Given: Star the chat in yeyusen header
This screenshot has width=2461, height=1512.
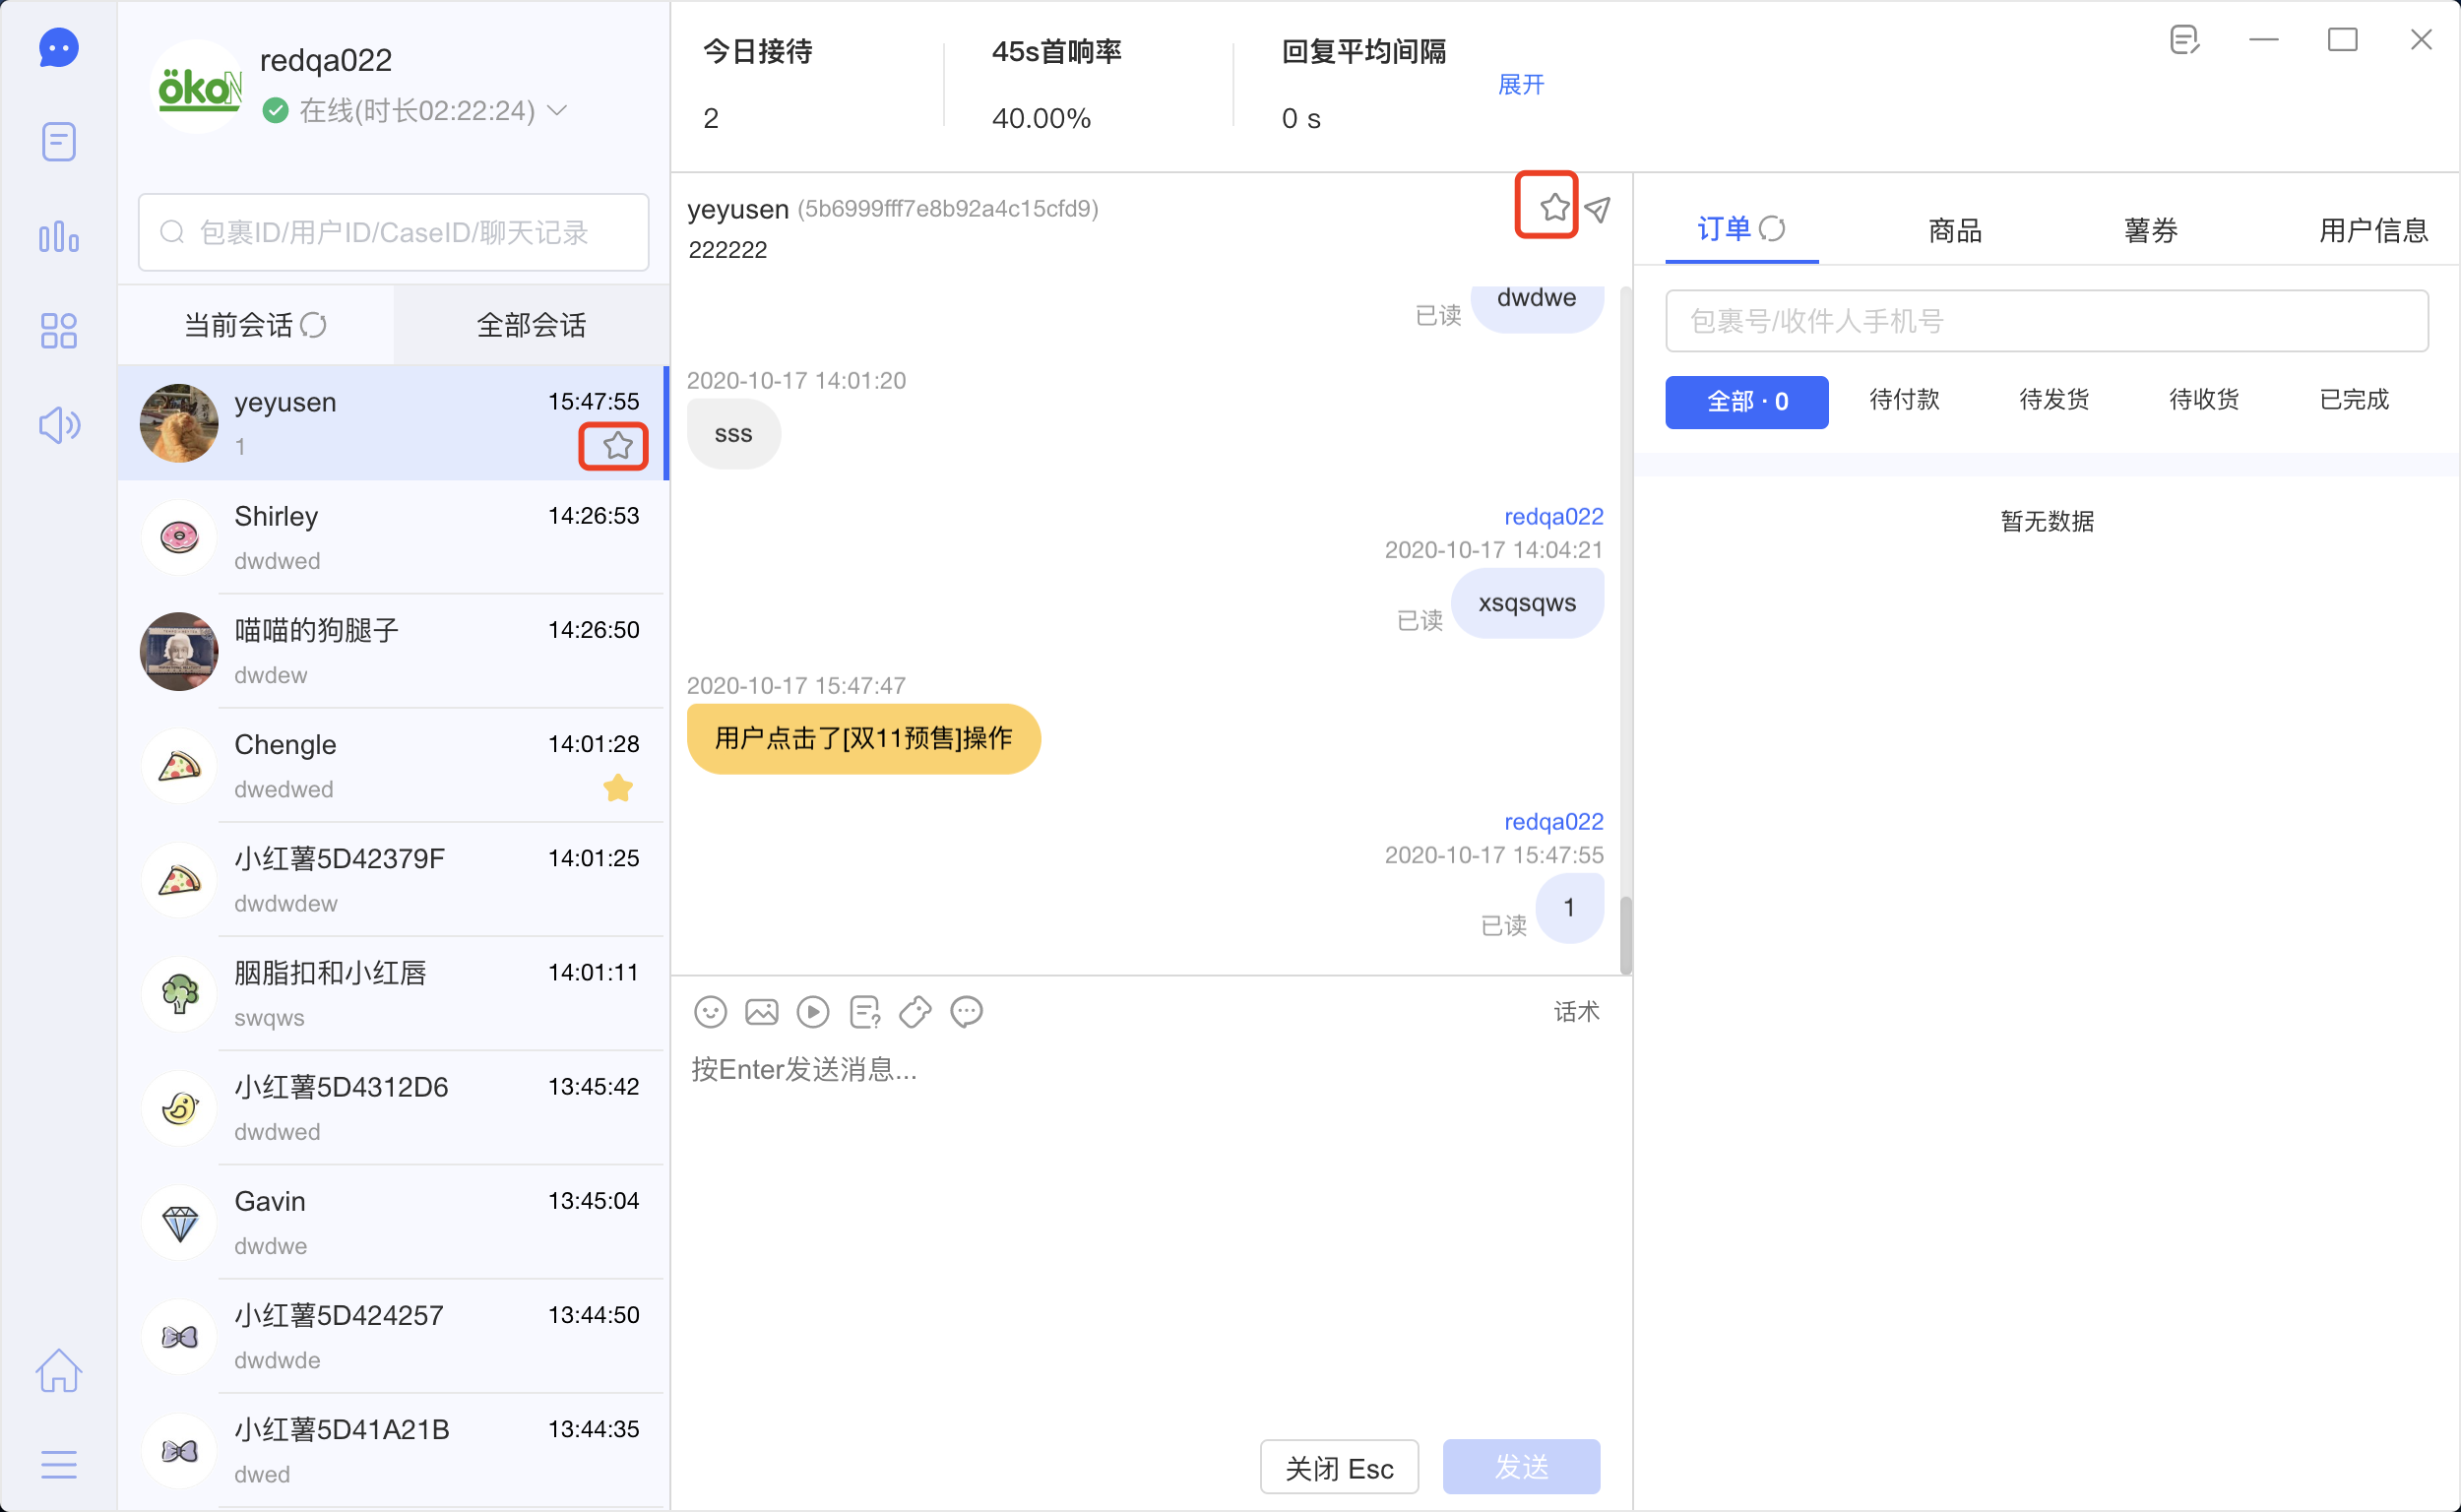Looking at the screenshot, I should coord(1554,207).
